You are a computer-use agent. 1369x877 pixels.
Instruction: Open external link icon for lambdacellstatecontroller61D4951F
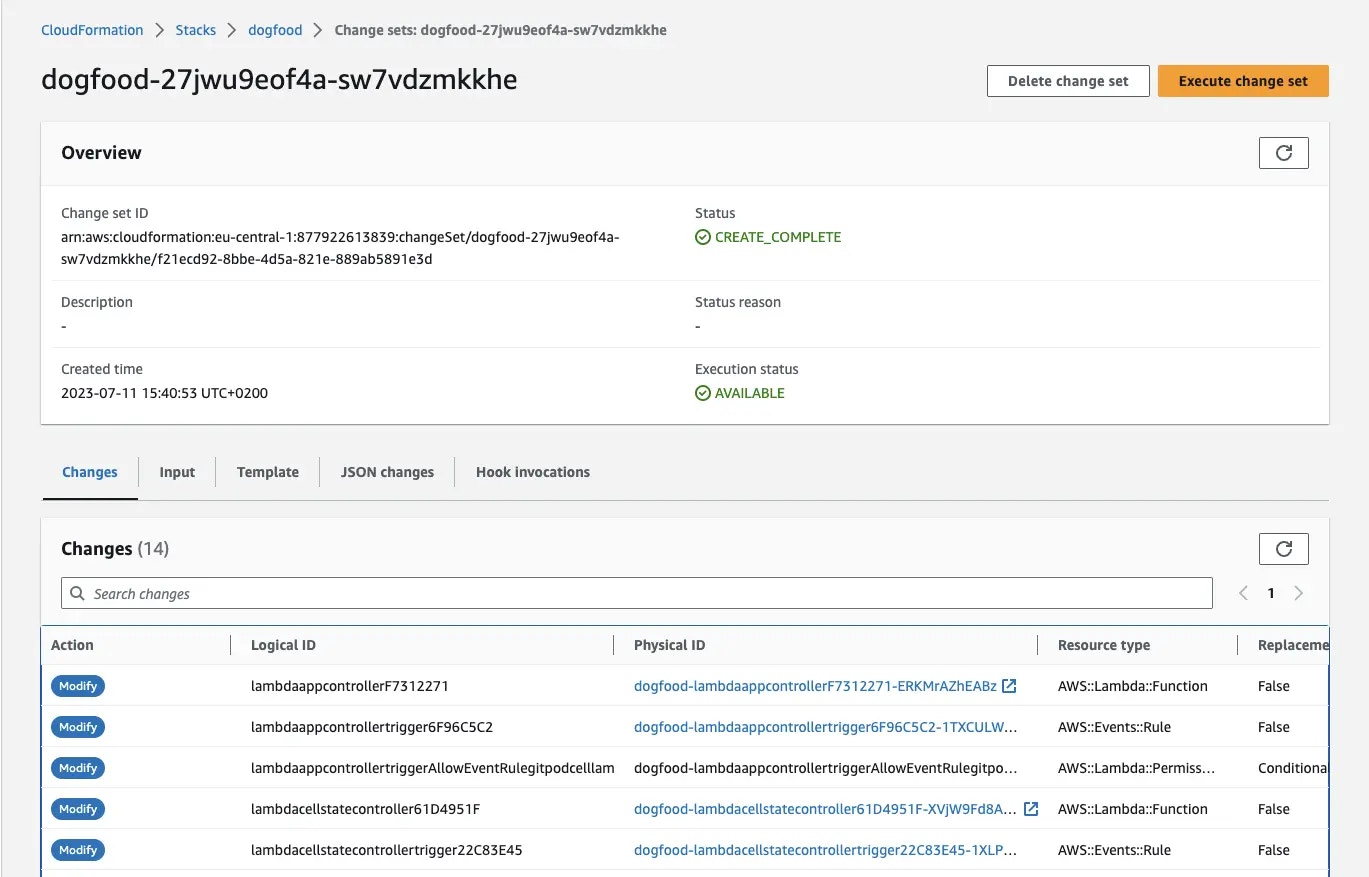click(x=1031, y=809)
